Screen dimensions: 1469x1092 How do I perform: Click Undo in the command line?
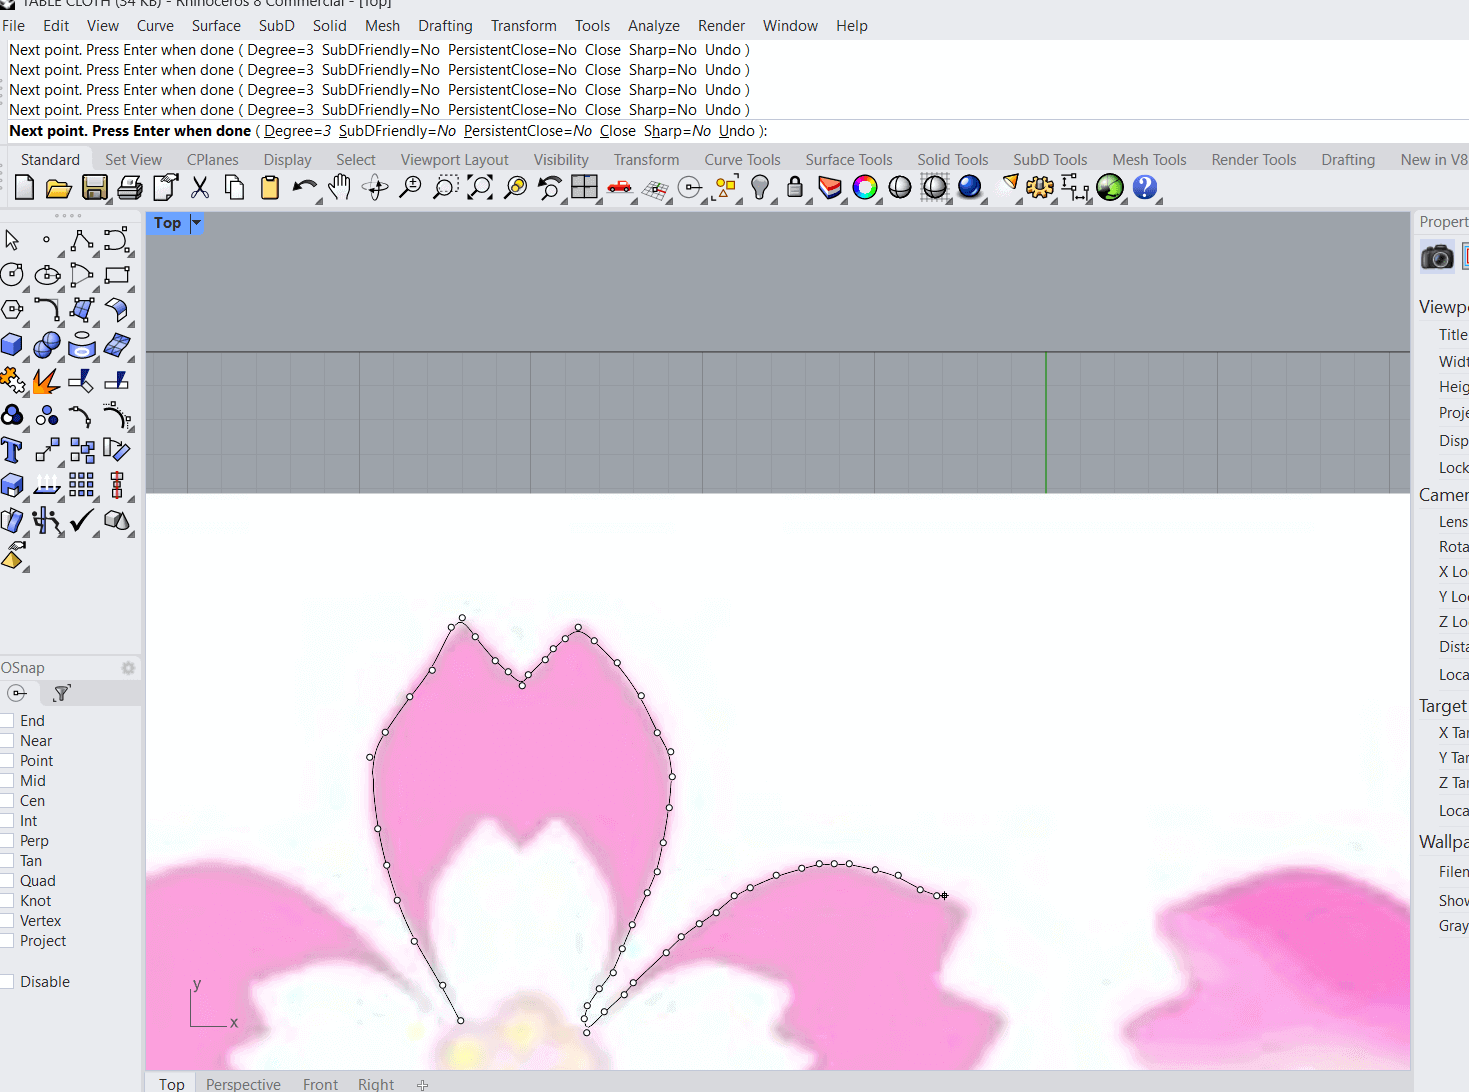(x=737, y=131)
